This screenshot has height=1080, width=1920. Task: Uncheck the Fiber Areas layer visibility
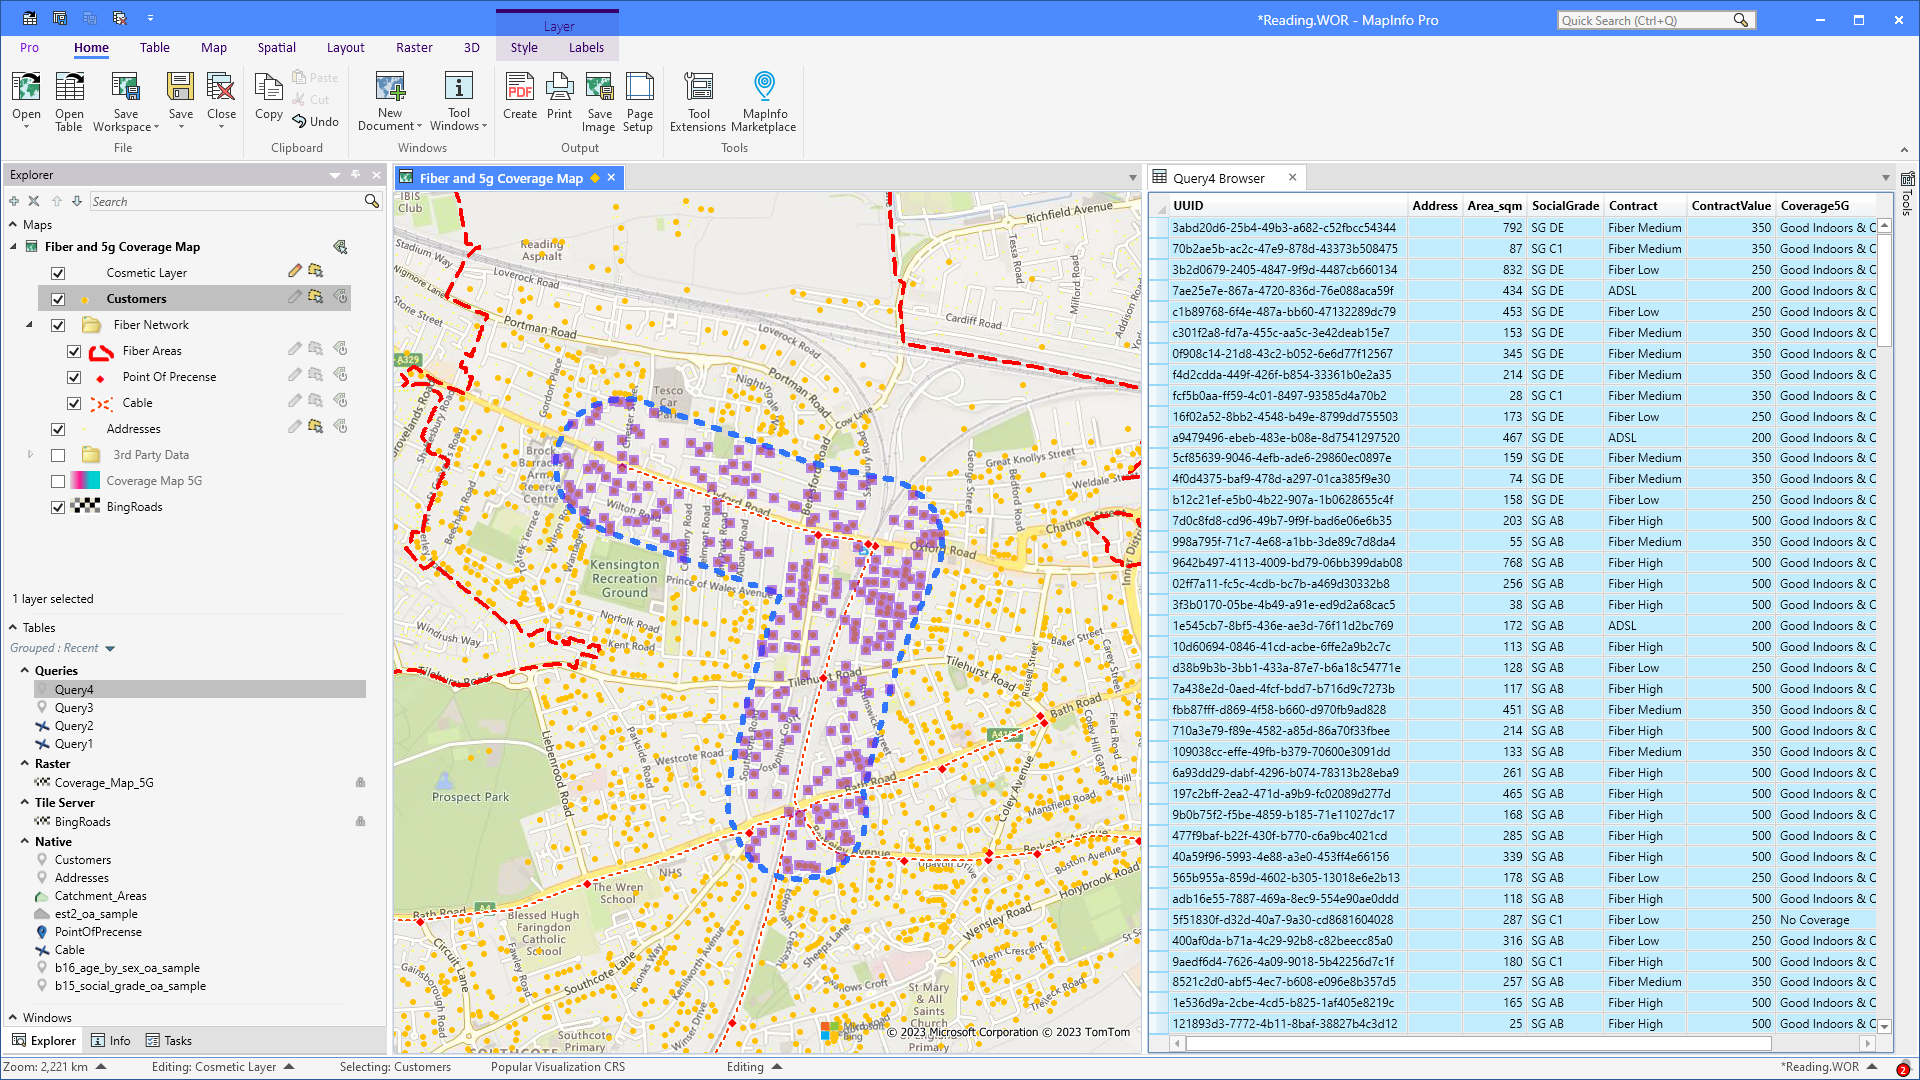(x=74, y=351)
